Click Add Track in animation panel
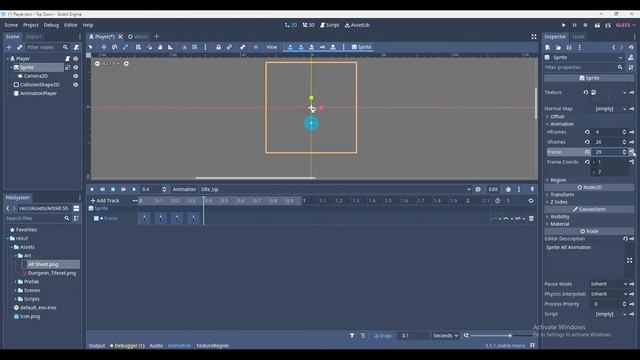The image size is (640, 360). click(x=105, y=201)
